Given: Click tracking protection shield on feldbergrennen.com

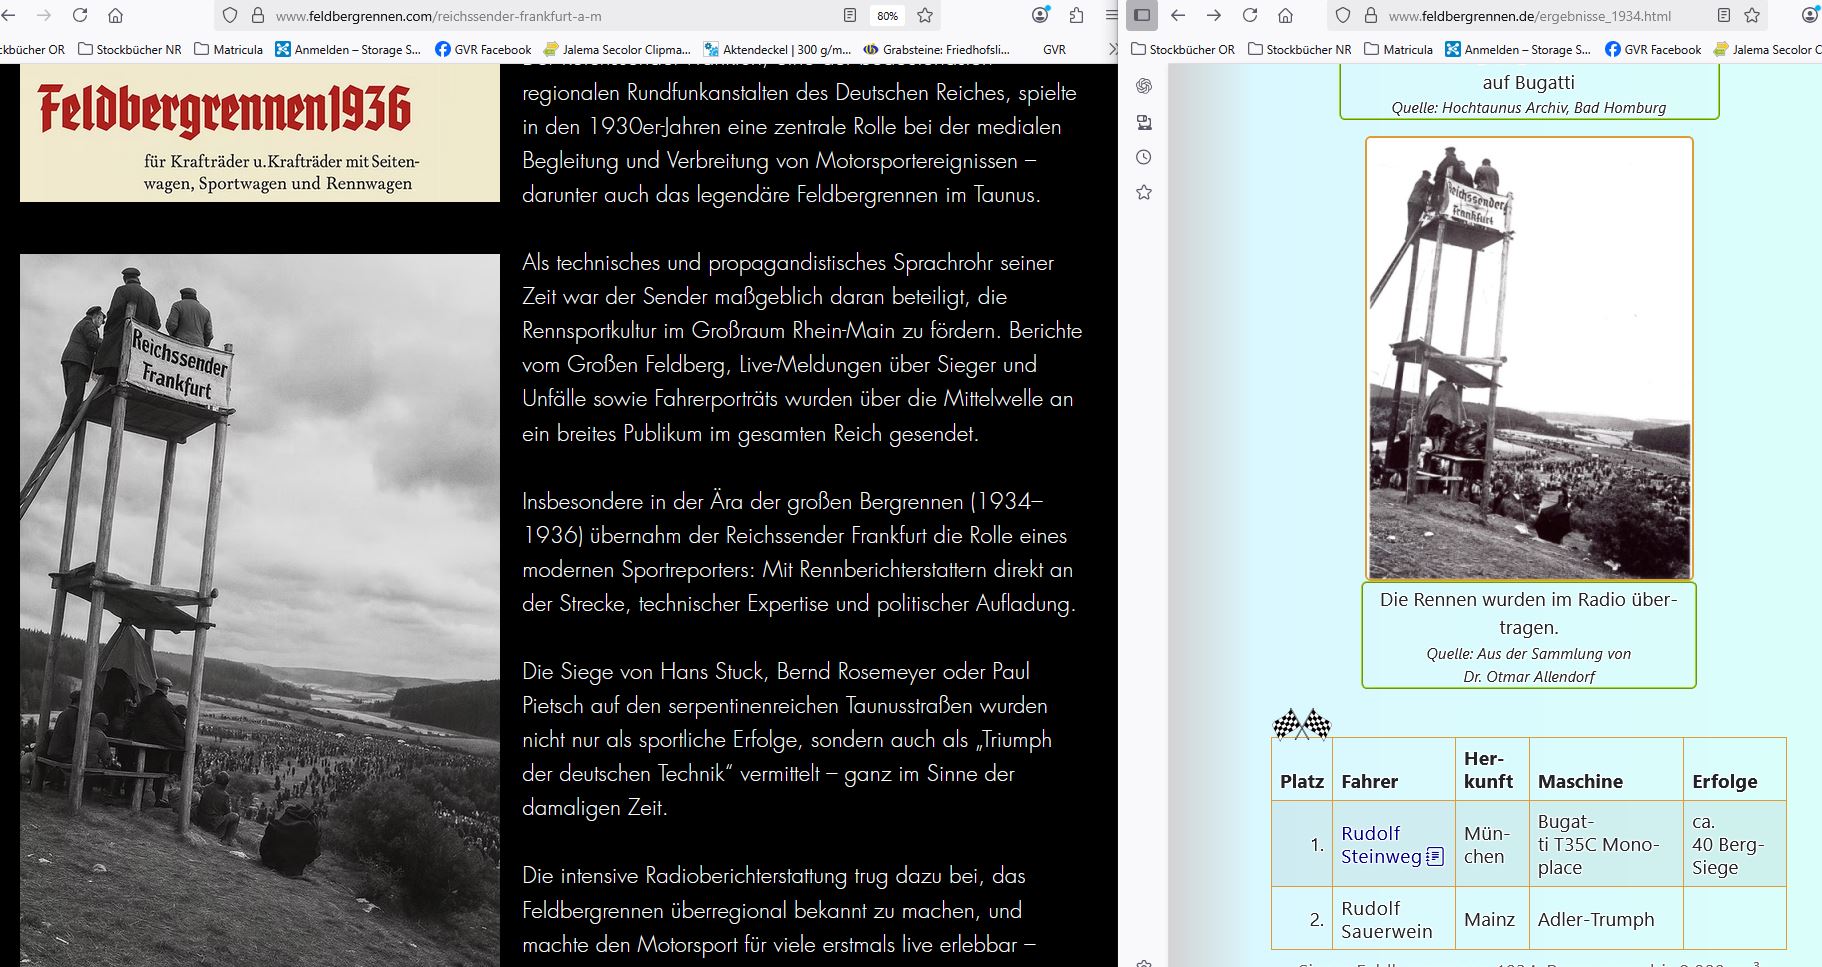Looking at the screenshot, I should point(230,15).
